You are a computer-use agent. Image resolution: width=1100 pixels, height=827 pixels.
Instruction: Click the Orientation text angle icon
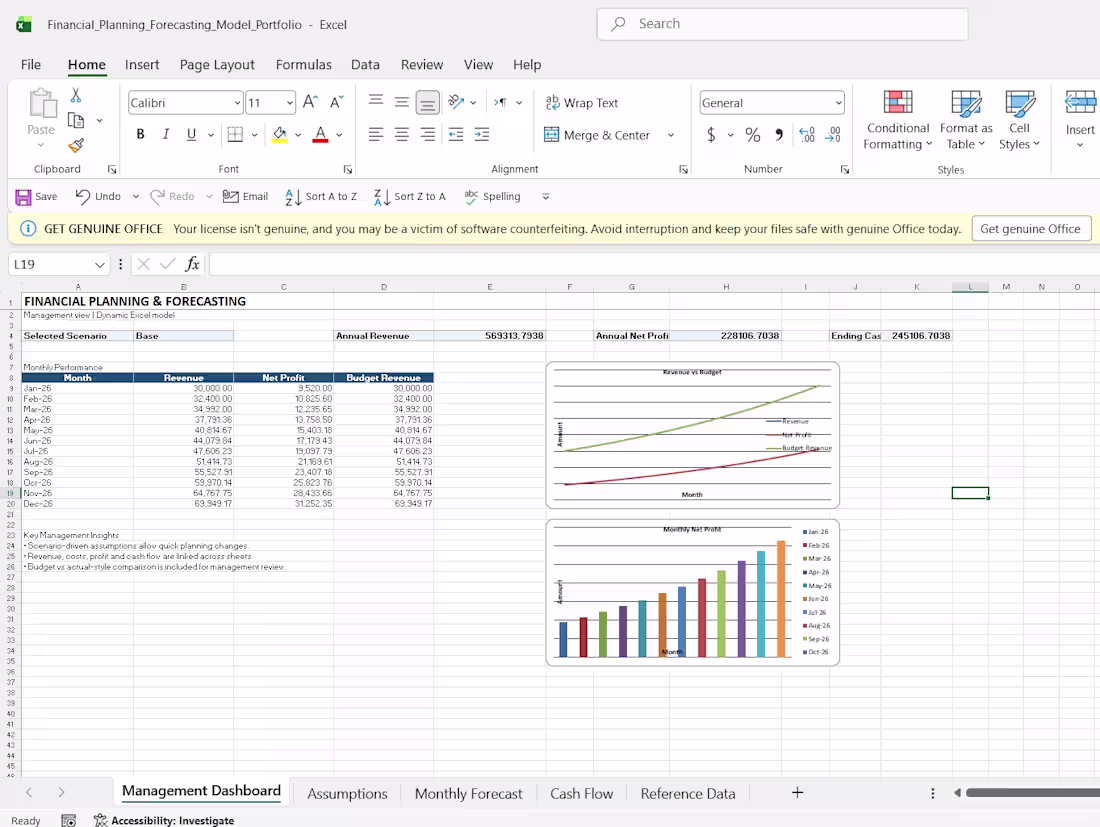pos(457,102)
